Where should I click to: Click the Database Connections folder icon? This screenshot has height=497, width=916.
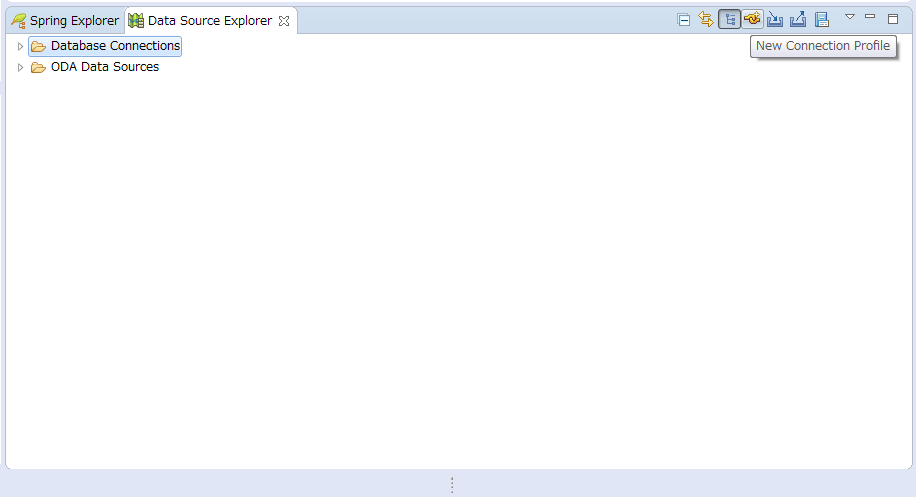[38, 46]
